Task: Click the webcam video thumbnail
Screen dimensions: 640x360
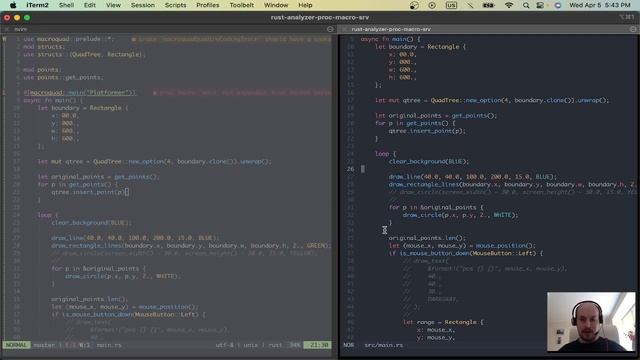Action: 591,322
